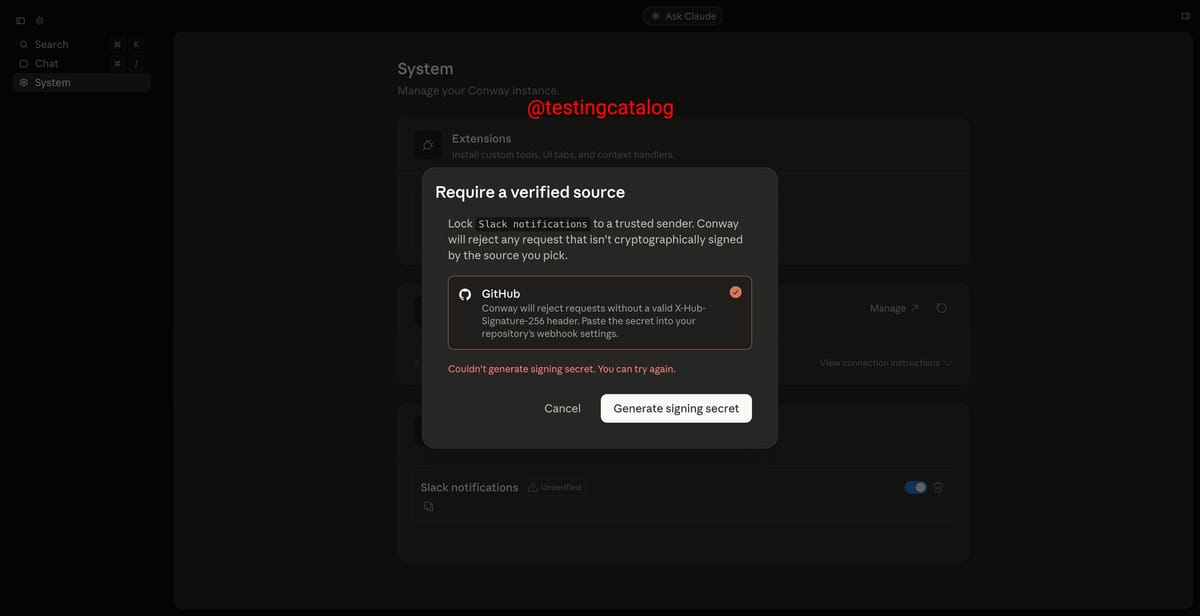Click the 'Require a verified source' title
1200x616 pixels.
coord(530,192)
